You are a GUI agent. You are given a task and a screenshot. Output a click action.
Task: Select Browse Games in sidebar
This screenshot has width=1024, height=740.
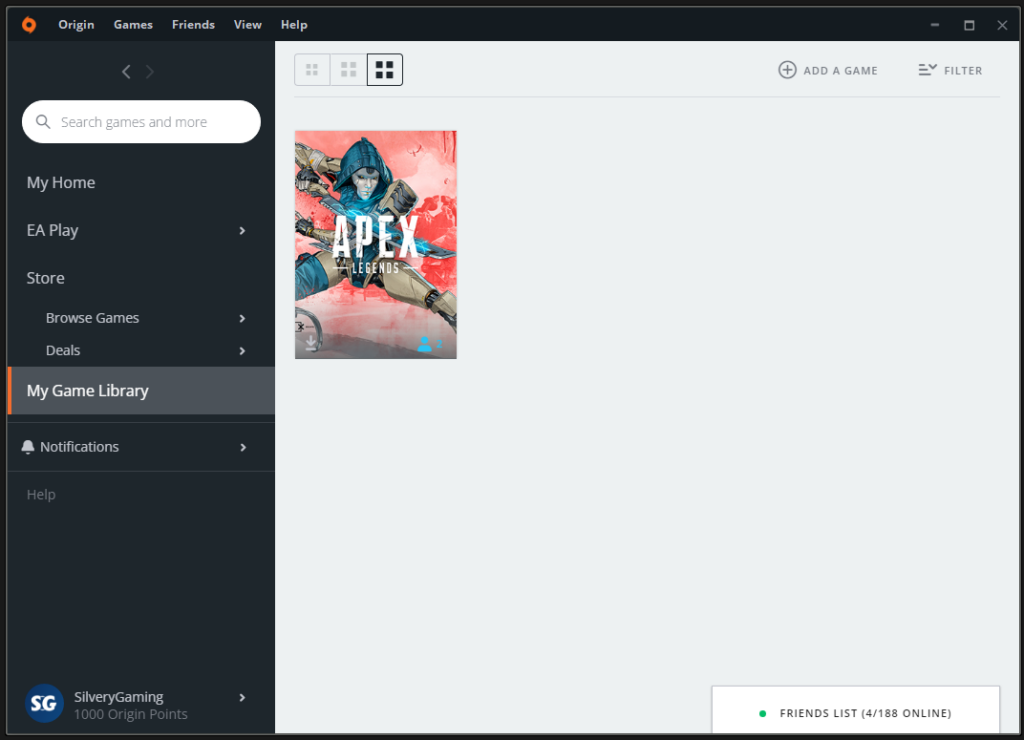92,318
